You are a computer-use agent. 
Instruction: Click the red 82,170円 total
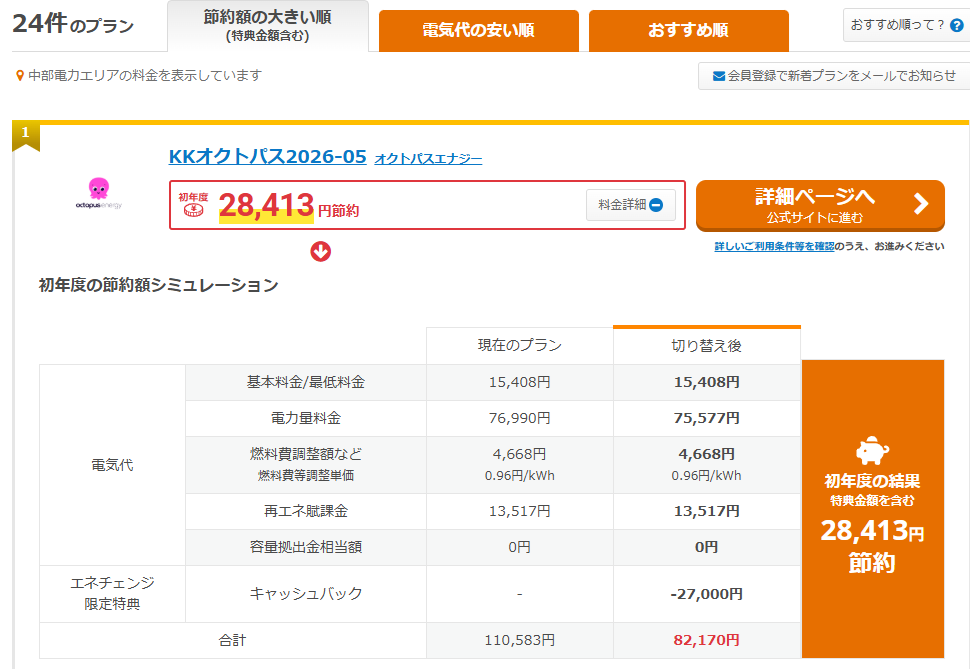tap(706, 641)
